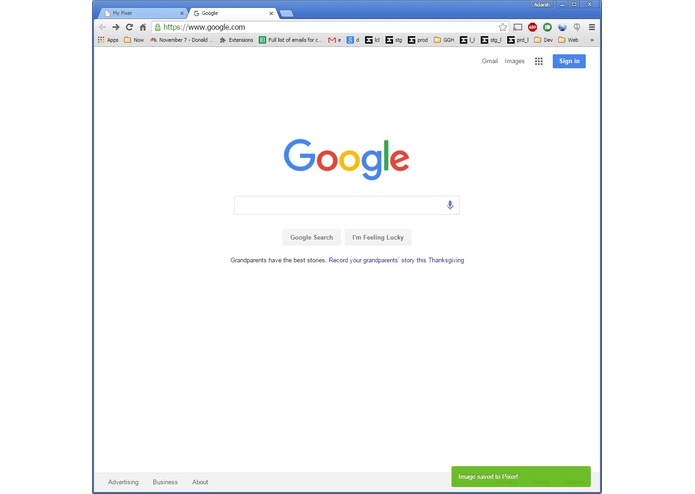Close the My Pixer tab
The image size is (695, 494).
click(x=182, y=13)
